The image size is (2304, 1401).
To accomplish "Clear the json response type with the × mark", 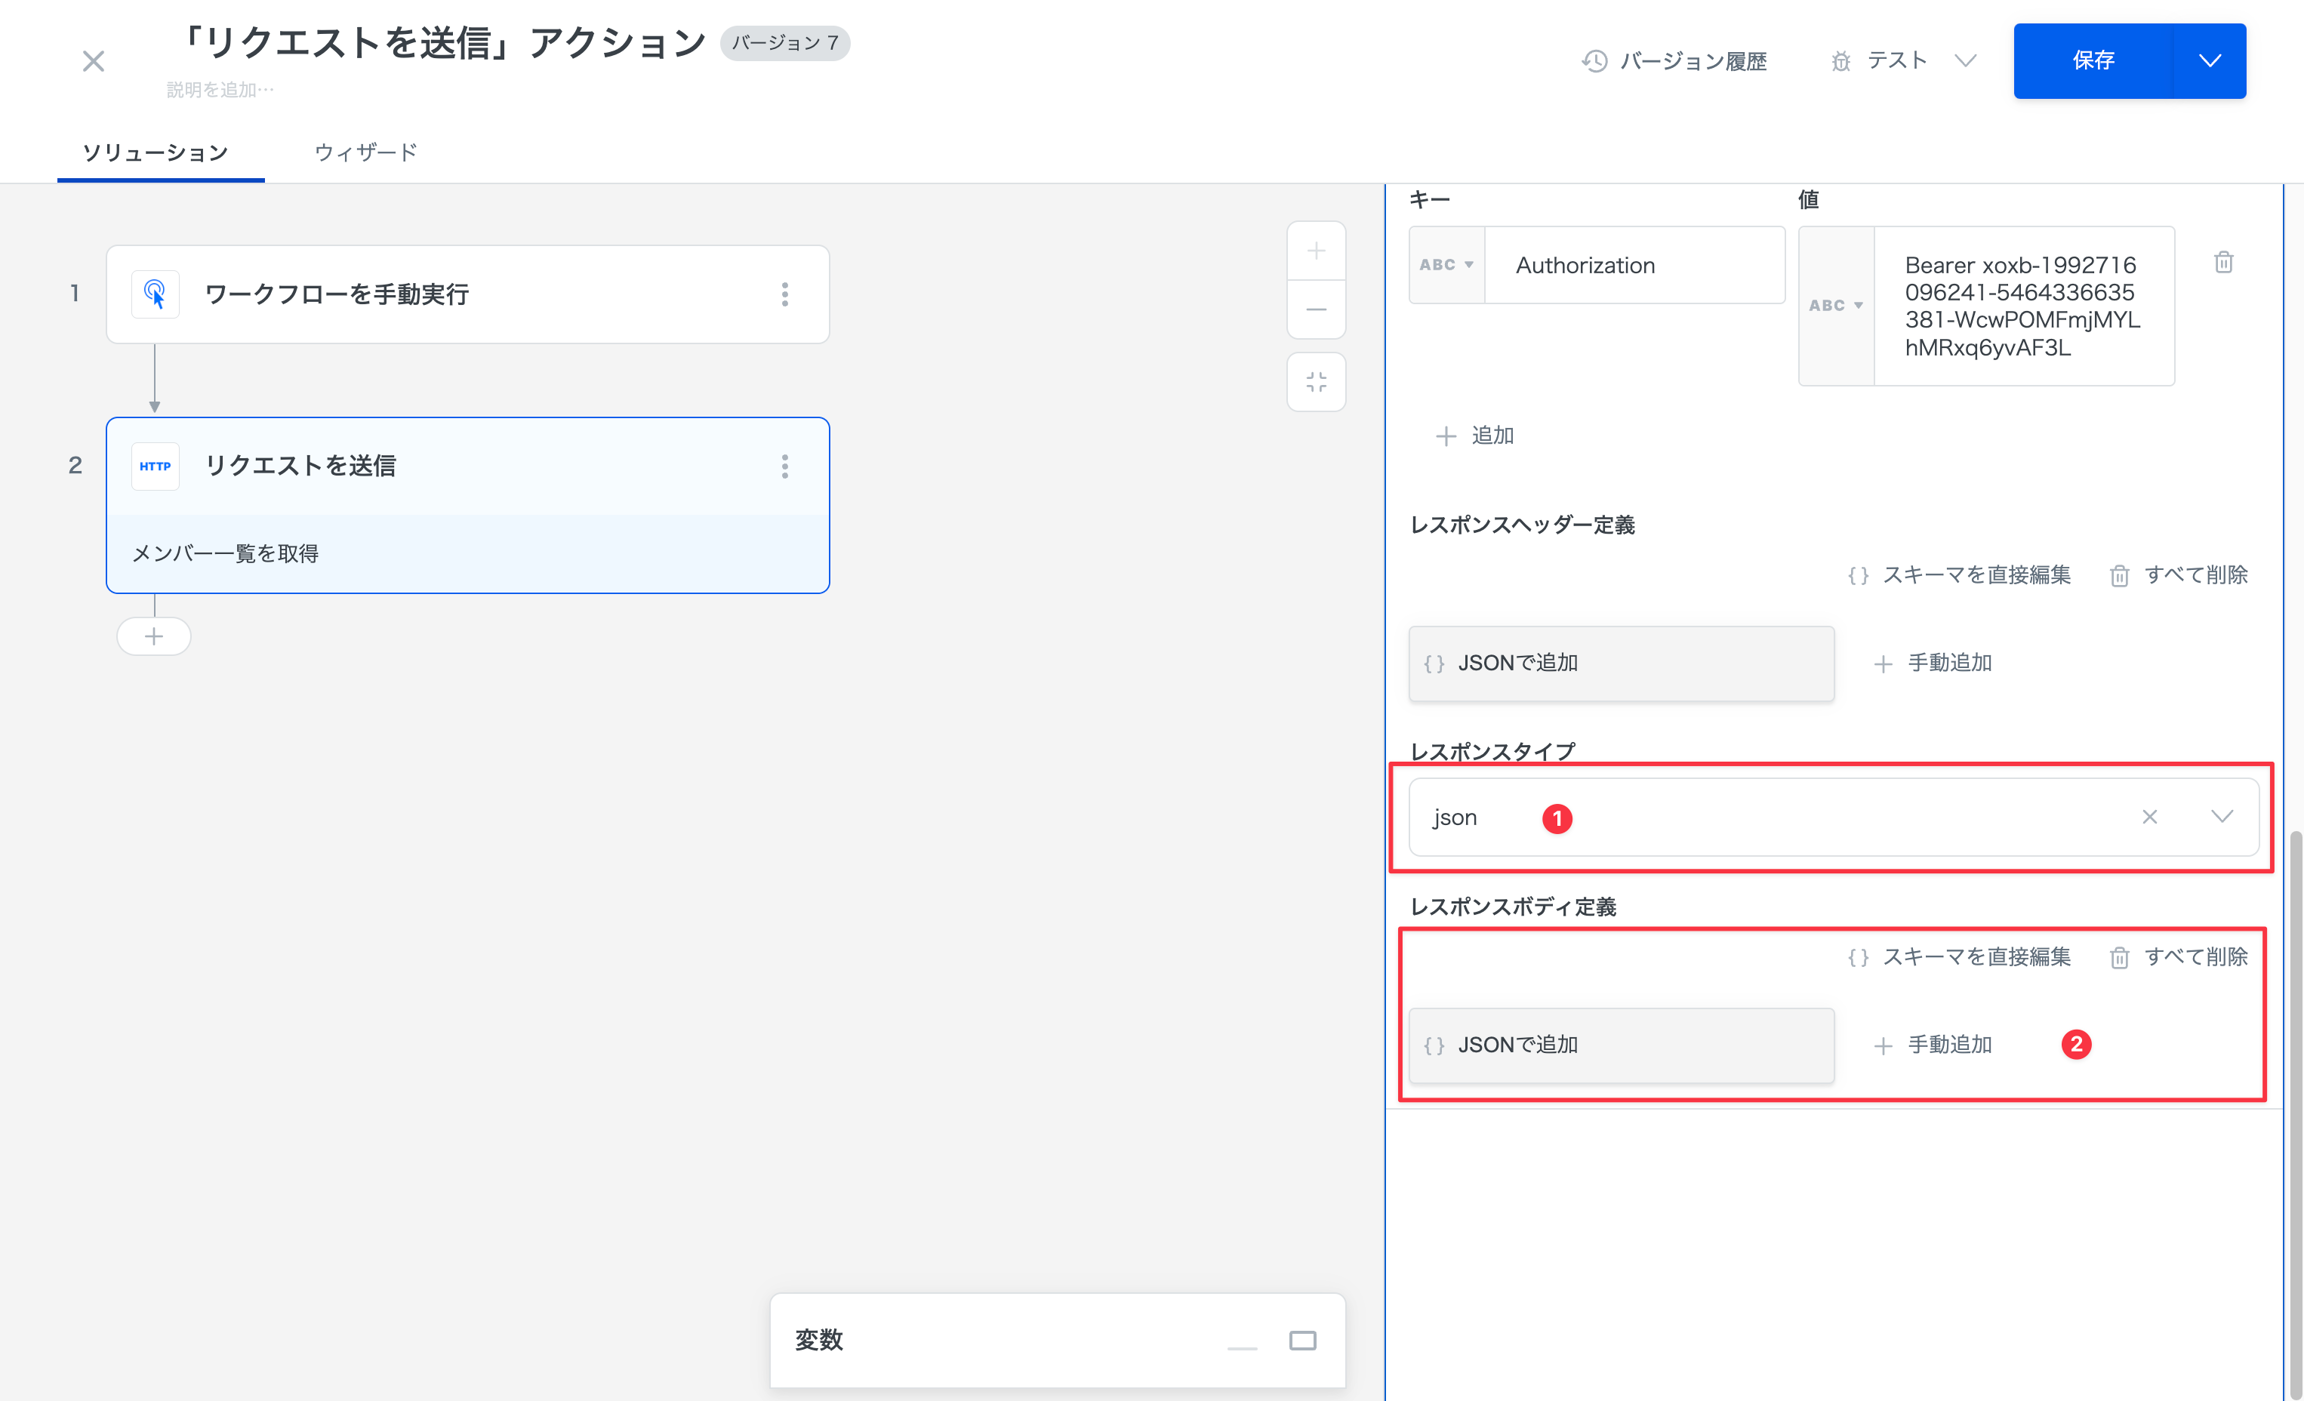I will (x=2150, y=817).
